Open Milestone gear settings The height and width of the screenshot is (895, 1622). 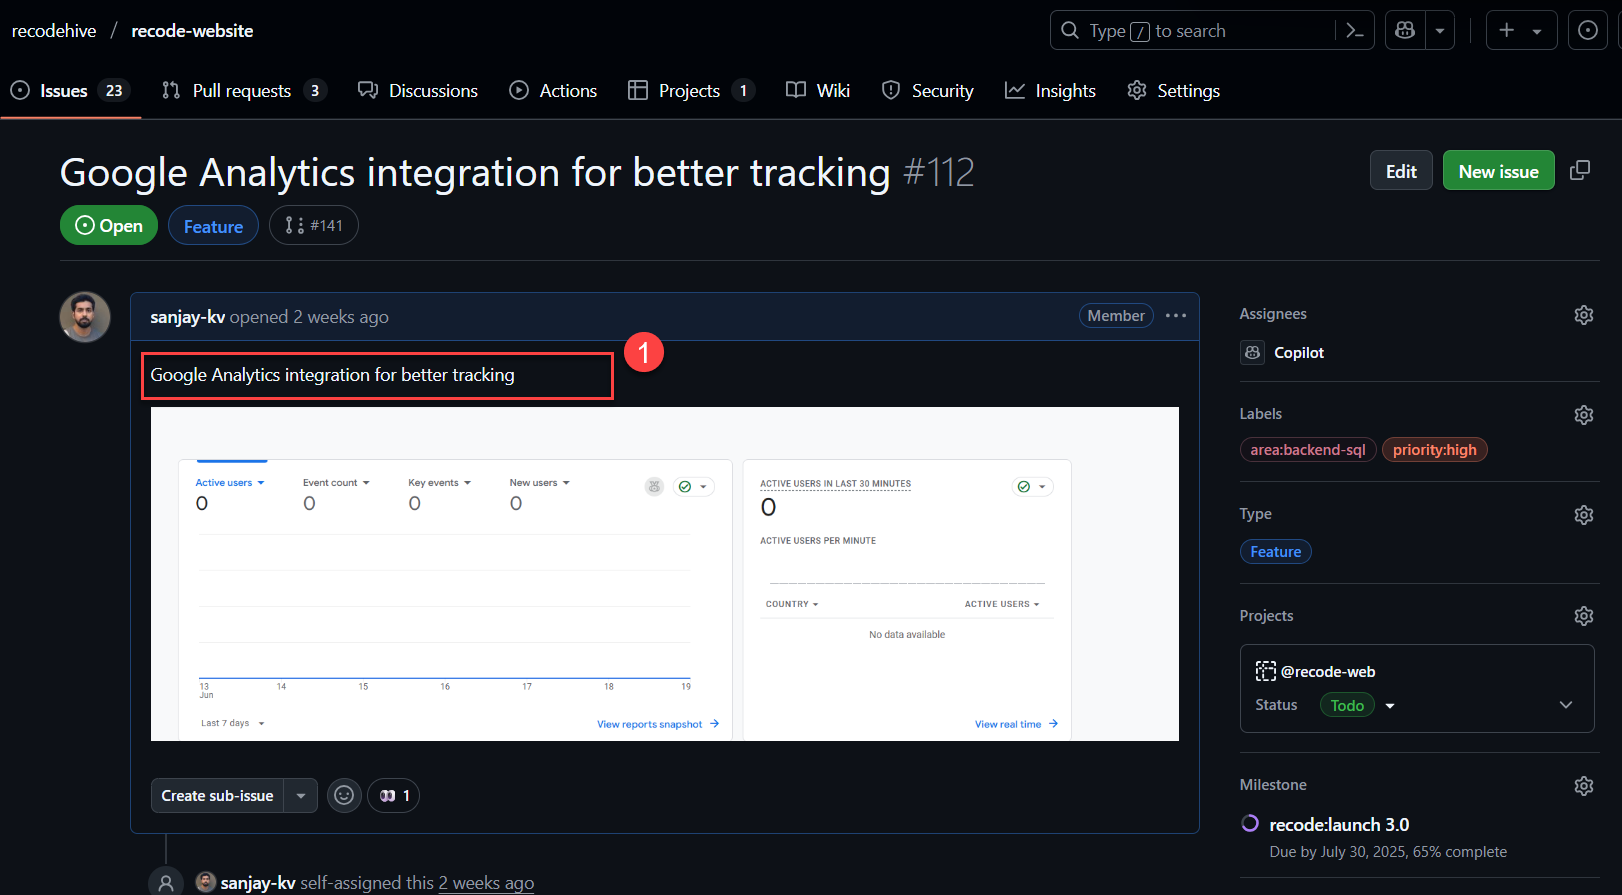point(1584,786)
